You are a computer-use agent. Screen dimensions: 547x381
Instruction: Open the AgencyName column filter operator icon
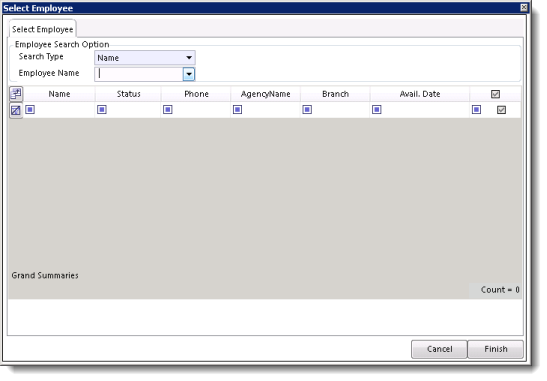point(238,110)
